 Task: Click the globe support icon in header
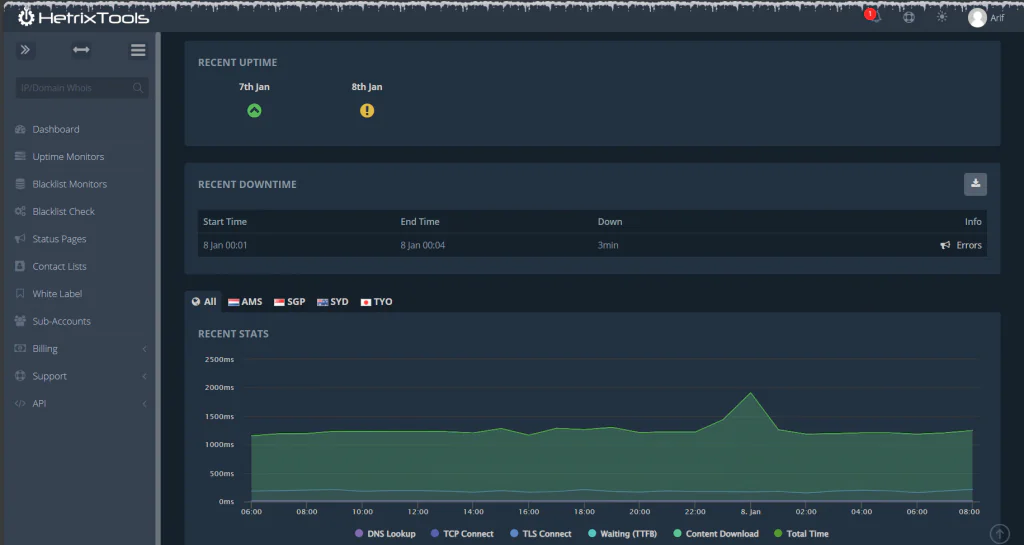[909, 18]
